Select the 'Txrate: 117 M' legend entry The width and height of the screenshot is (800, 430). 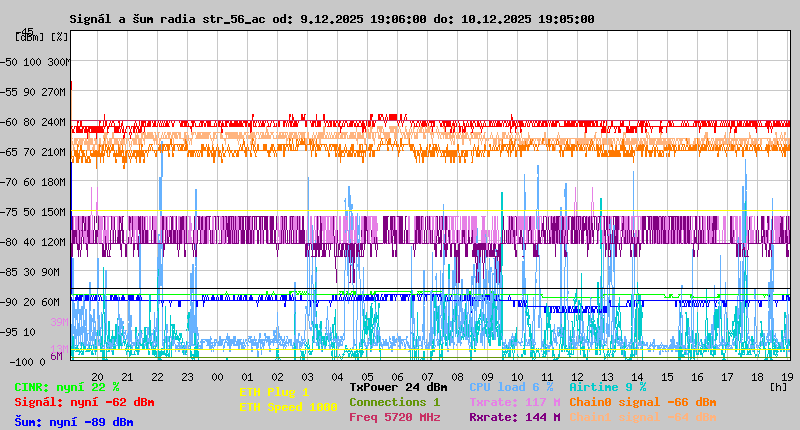tap(514, 402)
